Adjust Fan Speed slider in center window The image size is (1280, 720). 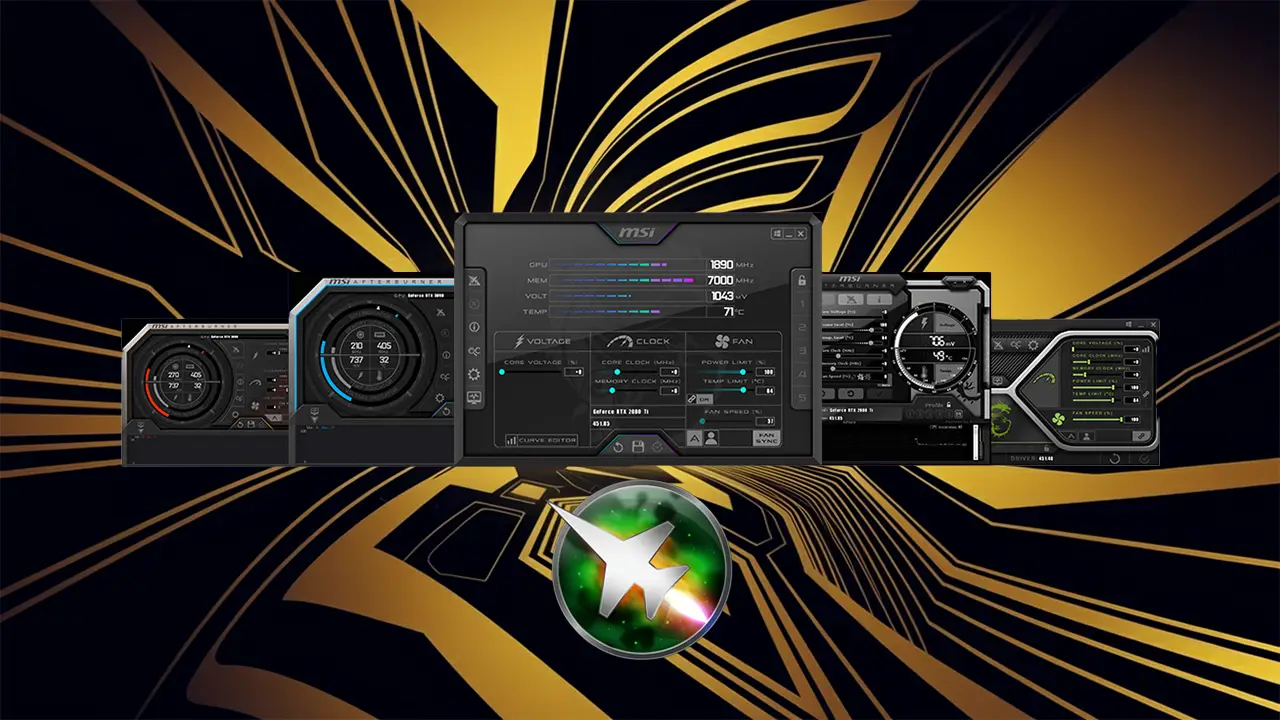point(724,421)
